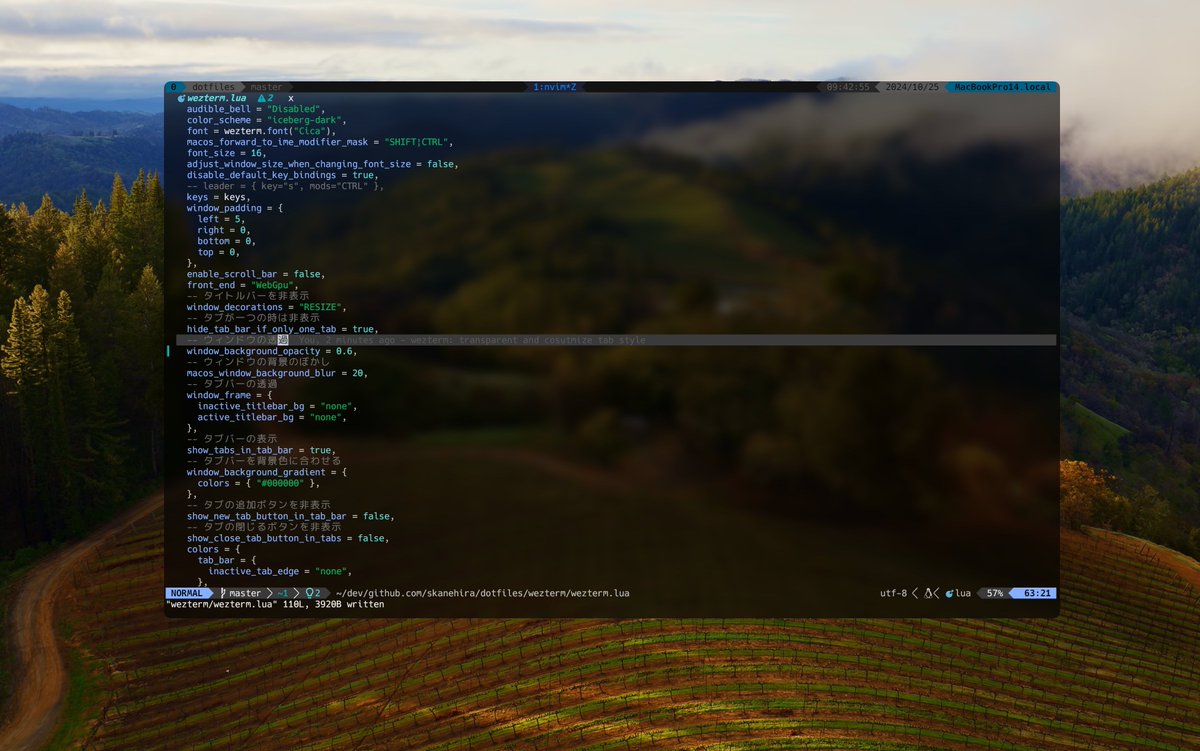1200x751 pixels.
Task: Click the utf-8 encoding indicator
Action: point(893,593)
